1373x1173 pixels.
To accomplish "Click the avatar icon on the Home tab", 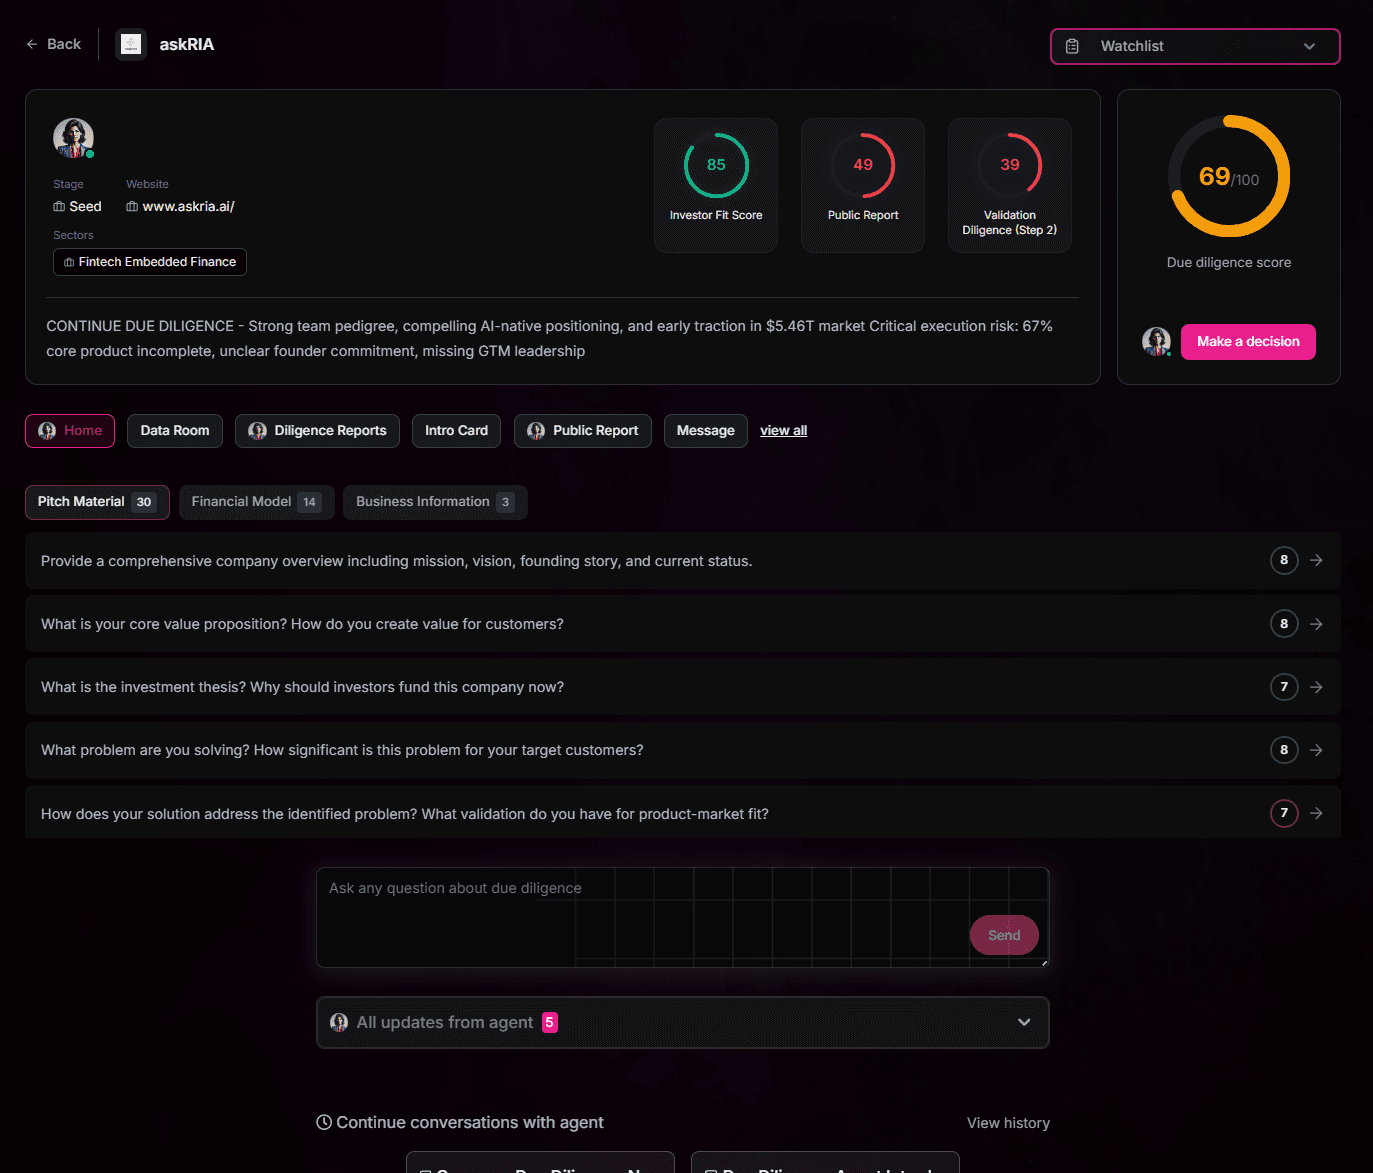I will point(46,430).
